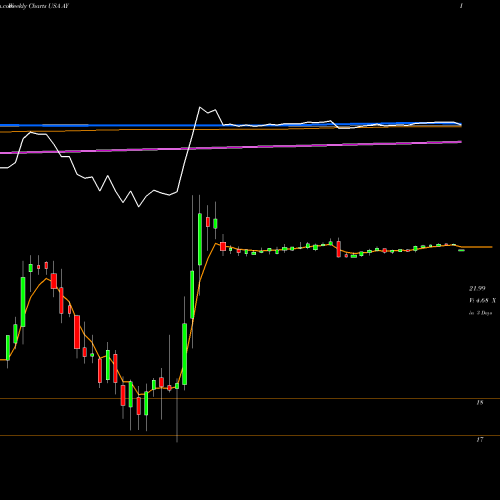Click the tallest green candlestick at the price spike
Screen dimensions: 500x500
coord(200,239)
